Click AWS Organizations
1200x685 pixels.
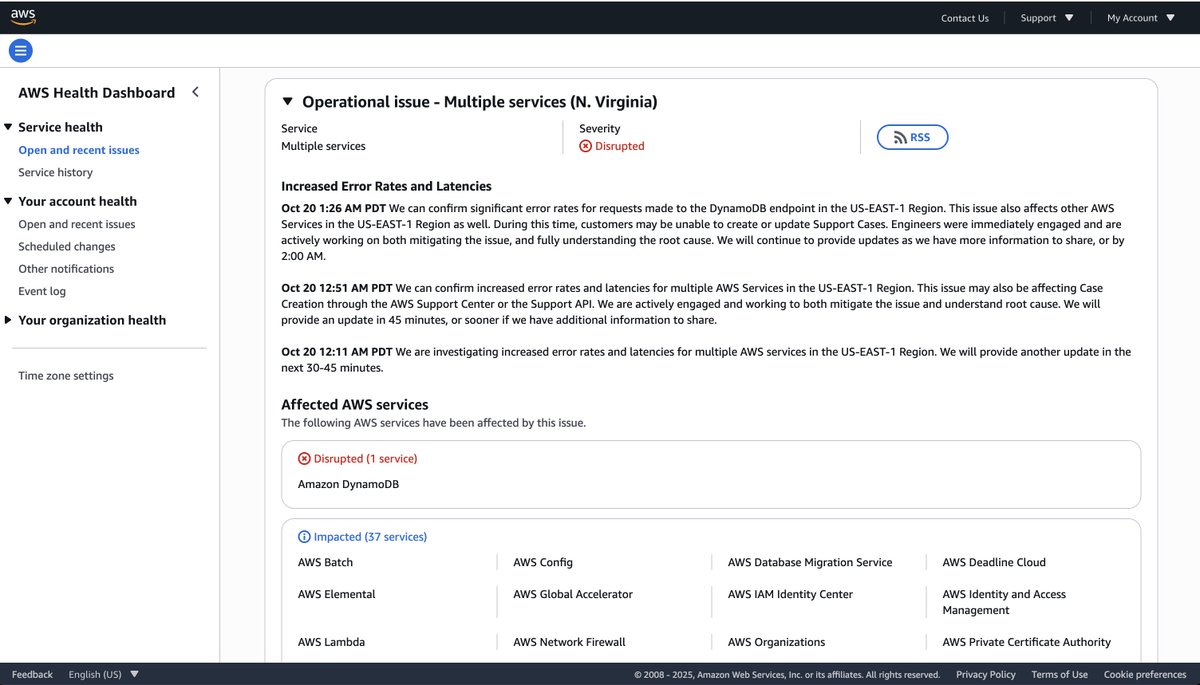pos(777,642)
